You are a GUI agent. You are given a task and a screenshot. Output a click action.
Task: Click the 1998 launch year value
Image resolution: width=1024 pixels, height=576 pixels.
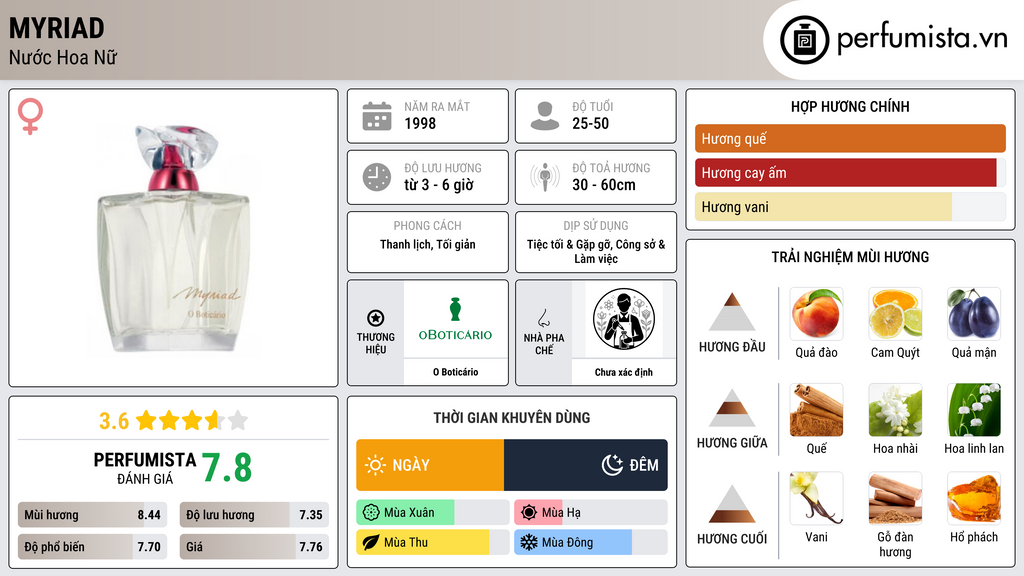click(420, 123)
